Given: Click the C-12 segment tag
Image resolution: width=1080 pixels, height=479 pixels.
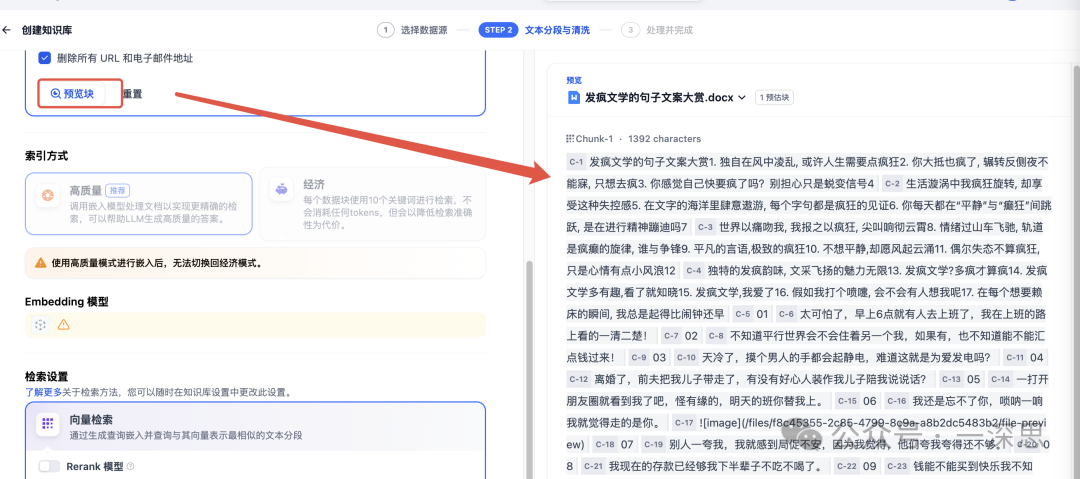Looking at the screenshot, I should pos(579,379).
